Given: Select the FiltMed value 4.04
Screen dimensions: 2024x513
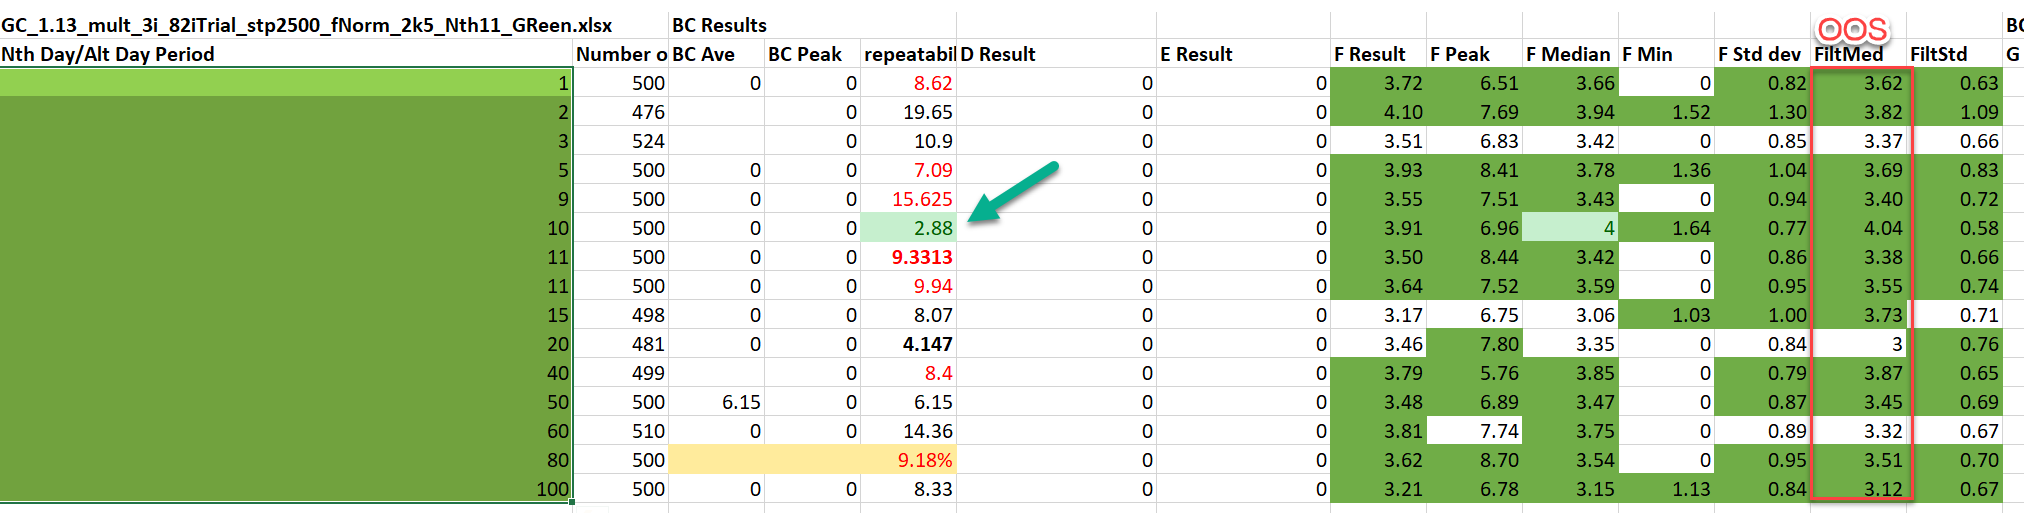Looking at the screenshot, I should [1860, 228].
